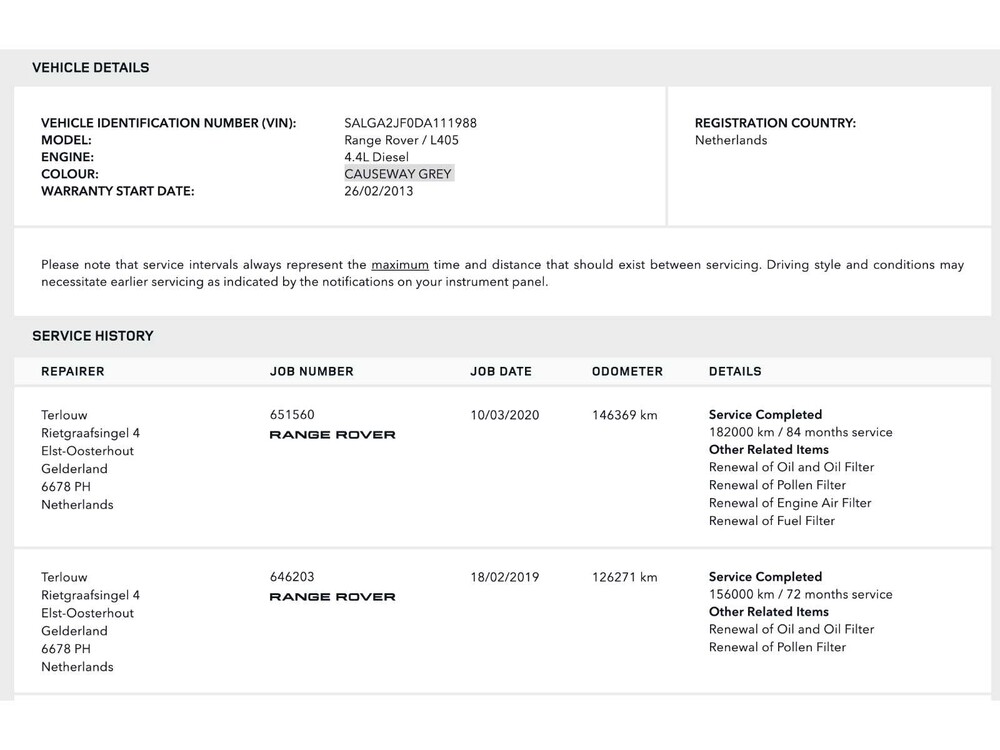Select job date 10/03/2020
The height and width of the screenshot is (750, 1000).
point(504,415)
